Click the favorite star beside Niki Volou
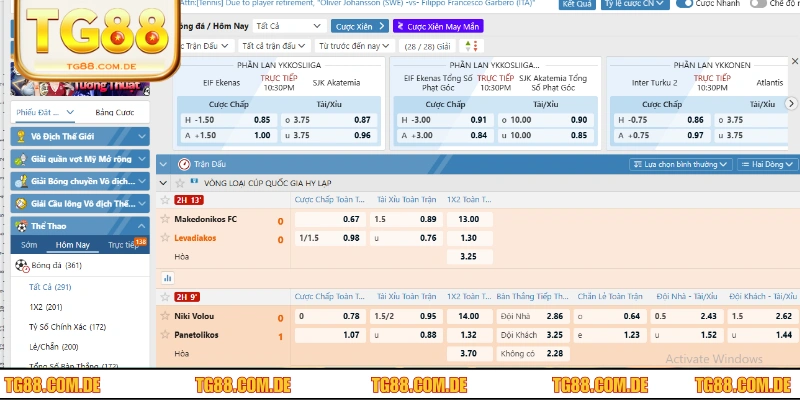Screen dimensions: 800x400 [x=166, y=315]
